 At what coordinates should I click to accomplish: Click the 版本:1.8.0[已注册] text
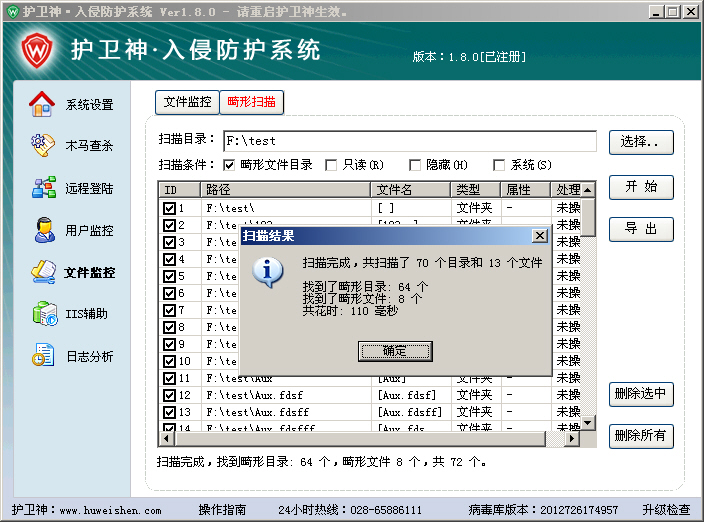469,57
